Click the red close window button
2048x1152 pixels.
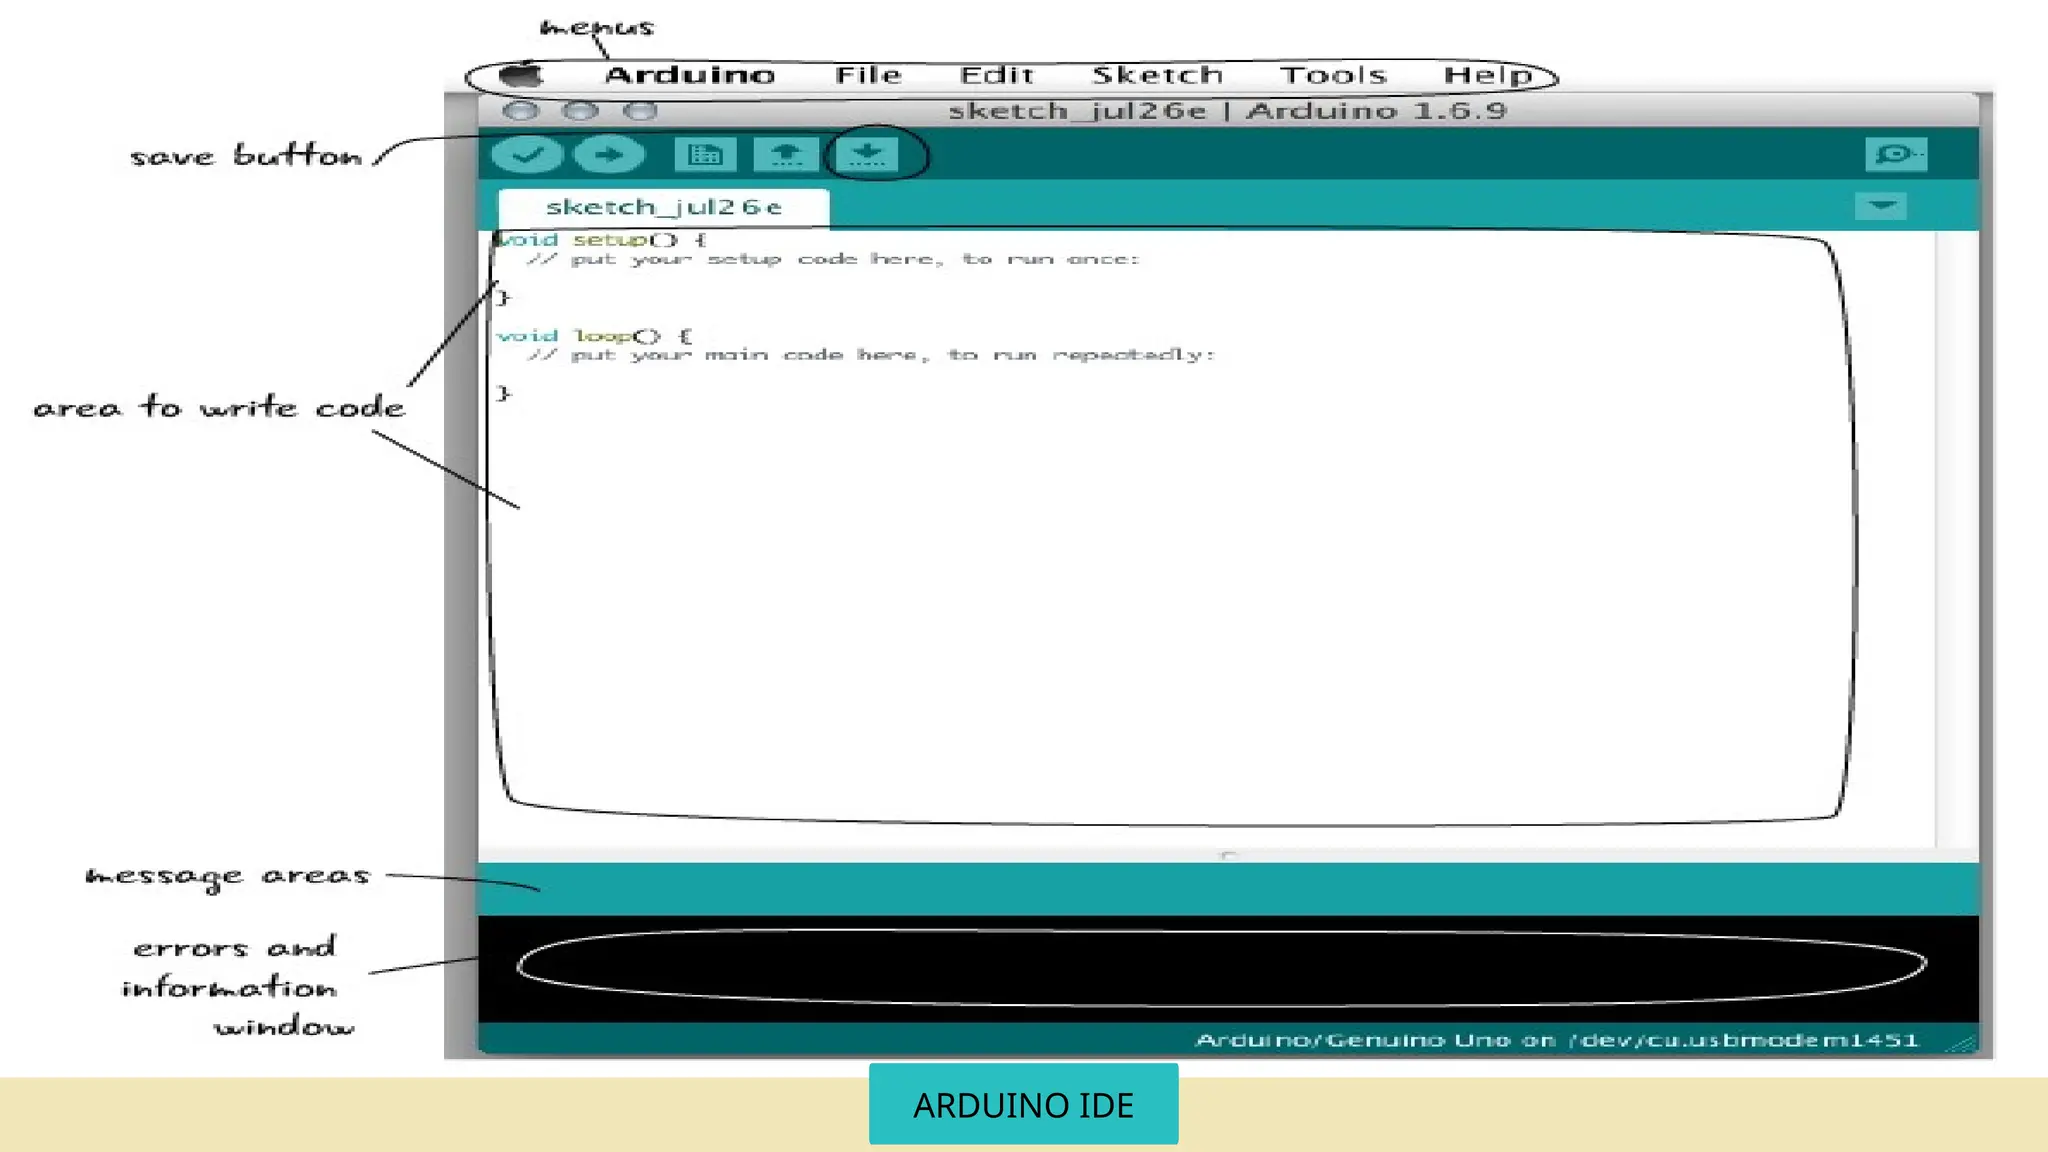(x=520, y=110)
